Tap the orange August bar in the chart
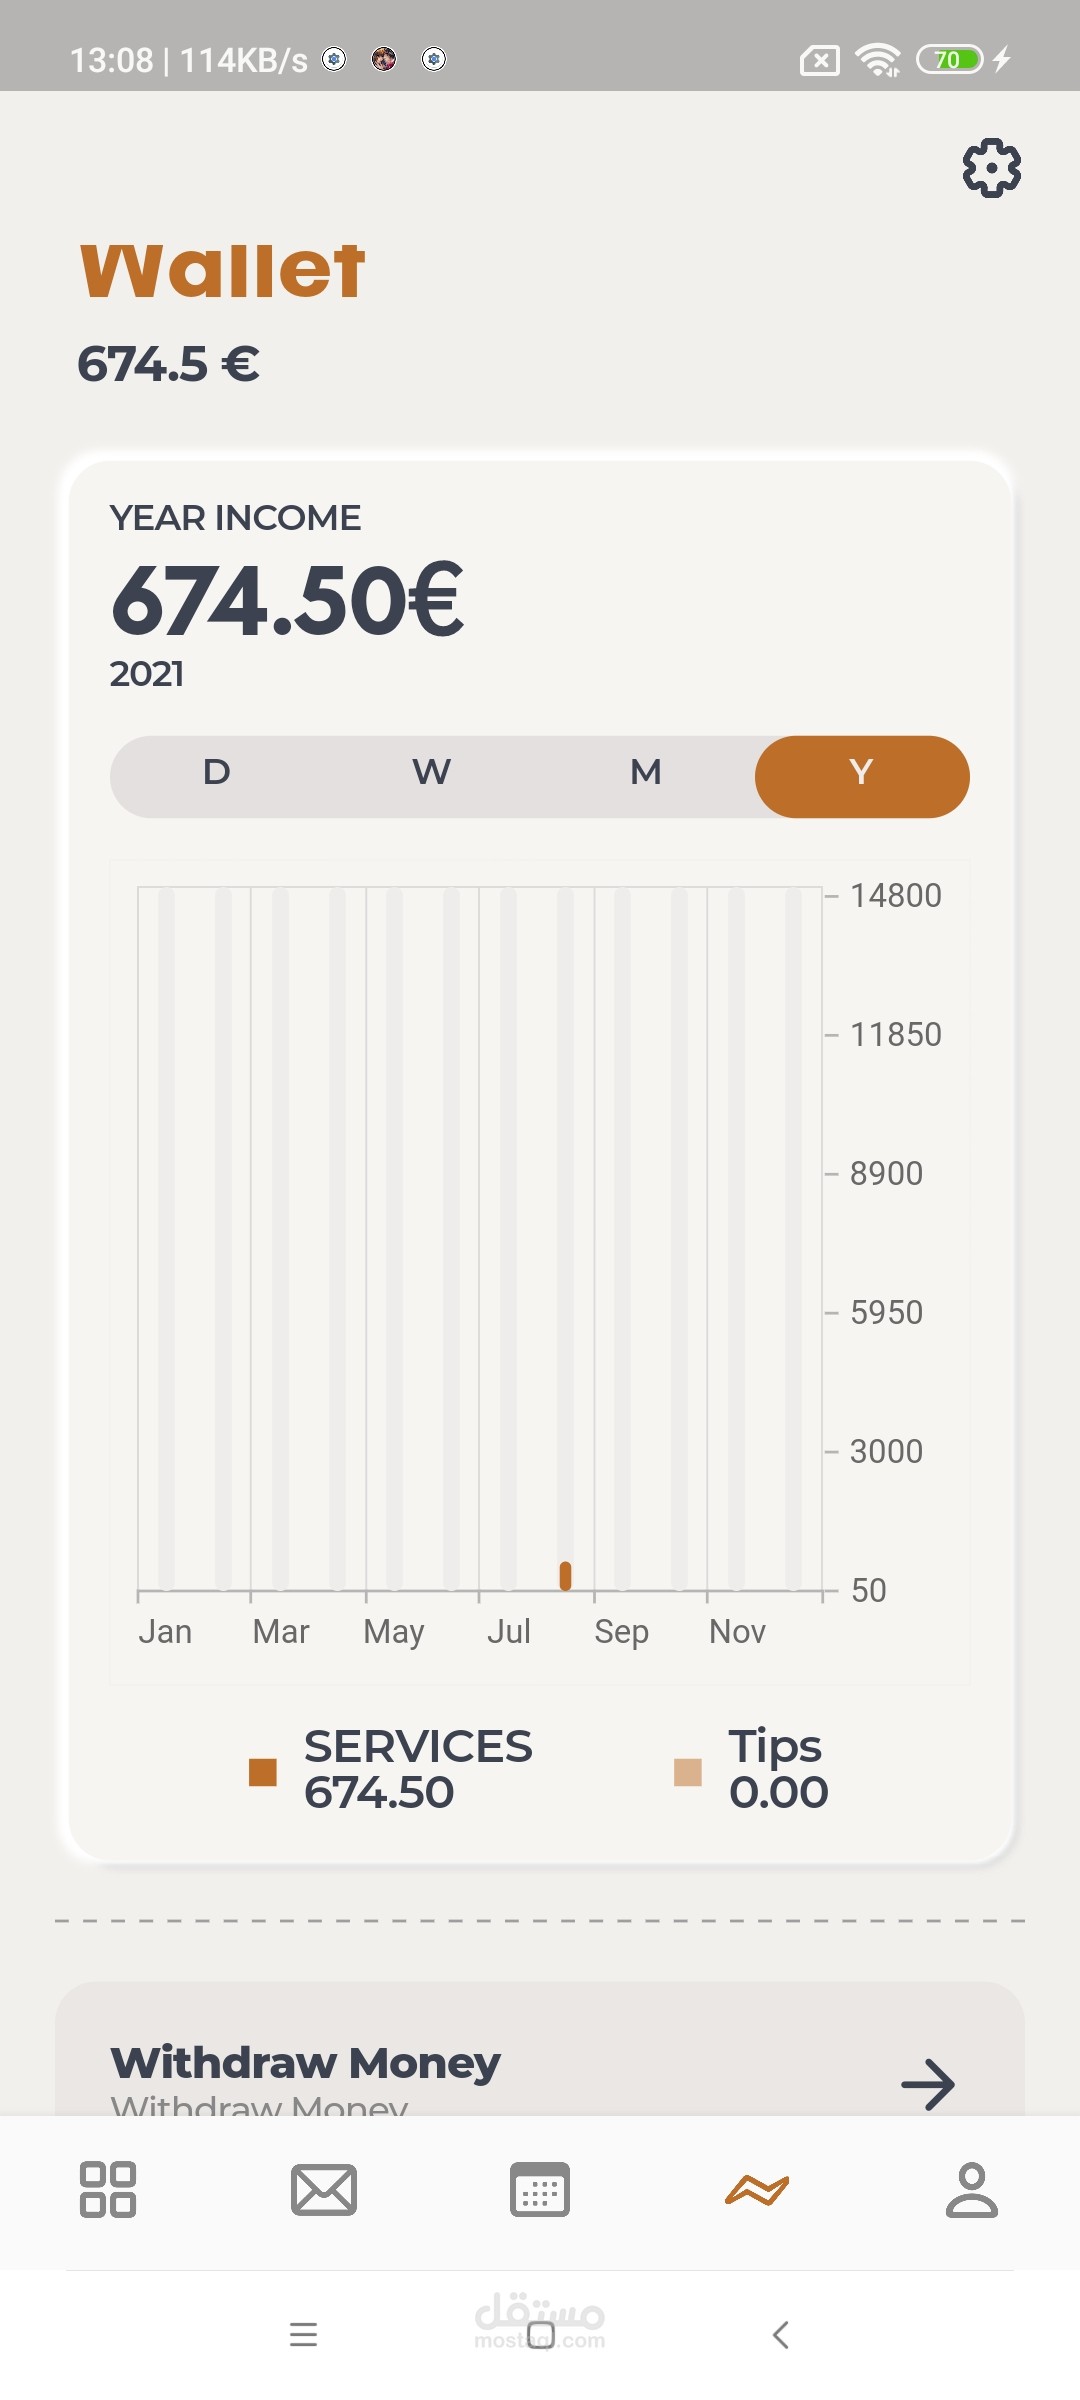 coord(565,1576)
